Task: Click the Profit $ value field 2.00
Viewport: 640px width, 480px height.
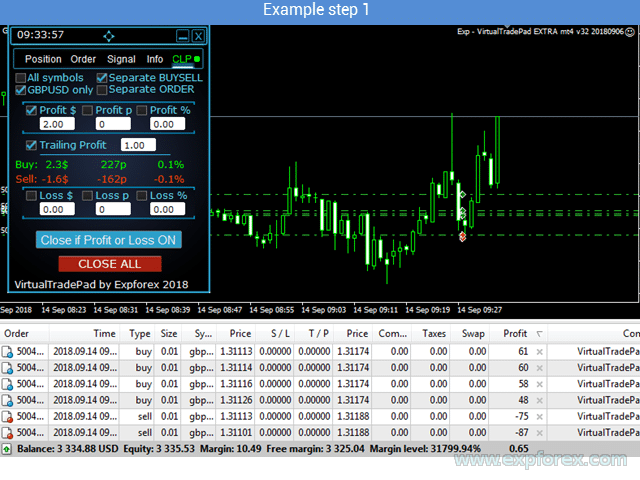Action: point(57,124)
